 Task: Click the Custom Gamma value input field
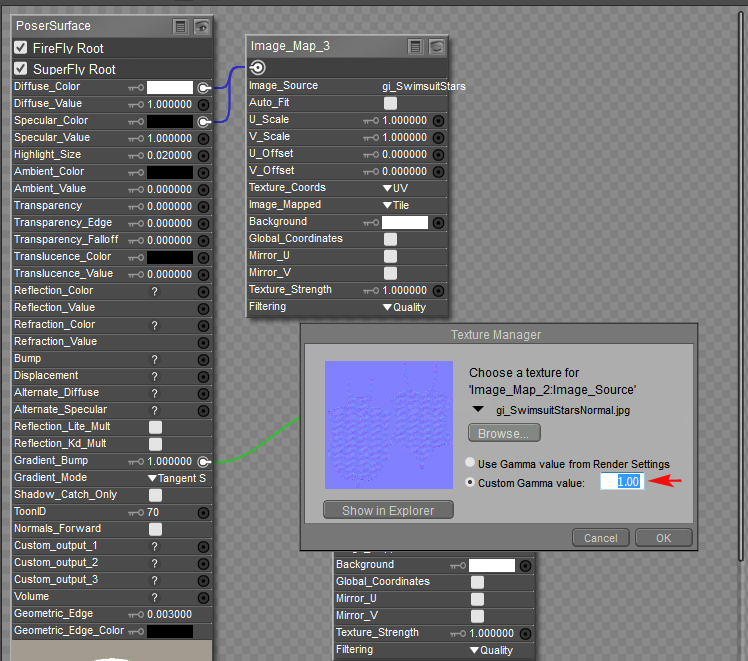[x=621, y=482]
